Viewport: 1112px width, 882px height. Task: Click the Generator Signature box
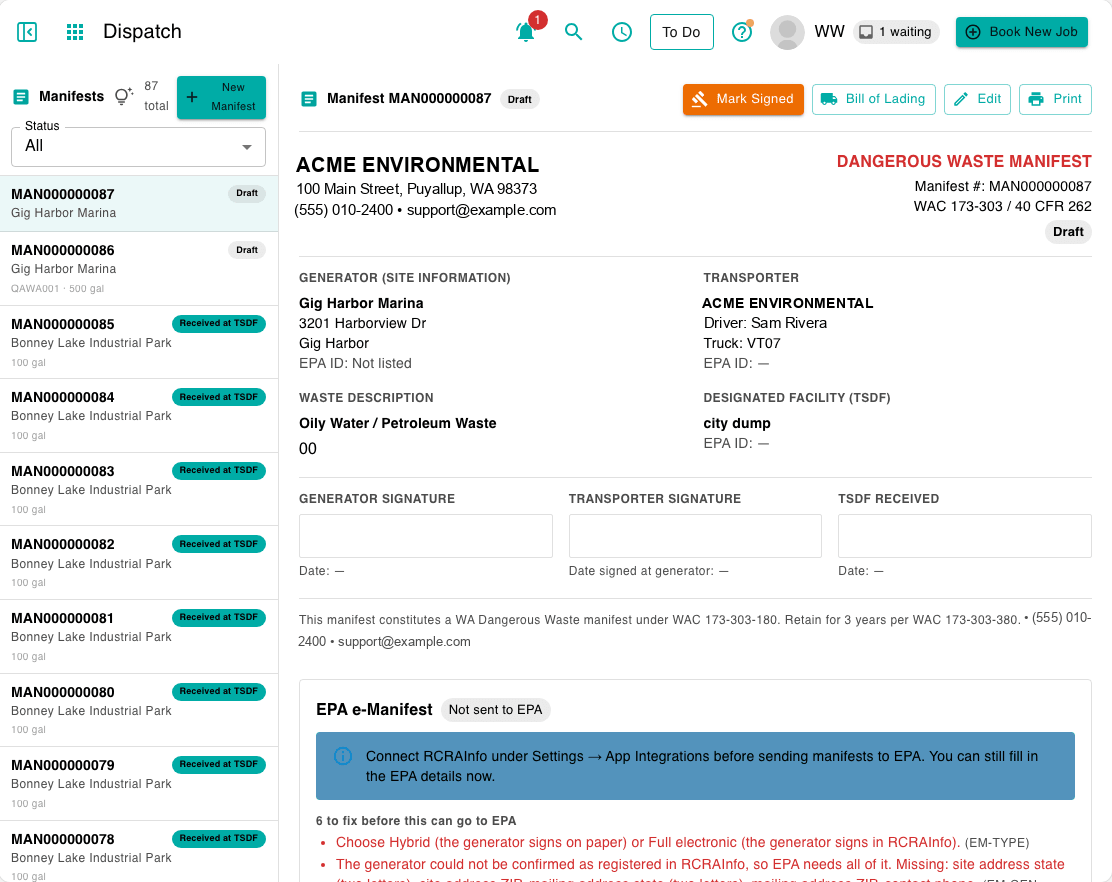click(x=426, y=536)
